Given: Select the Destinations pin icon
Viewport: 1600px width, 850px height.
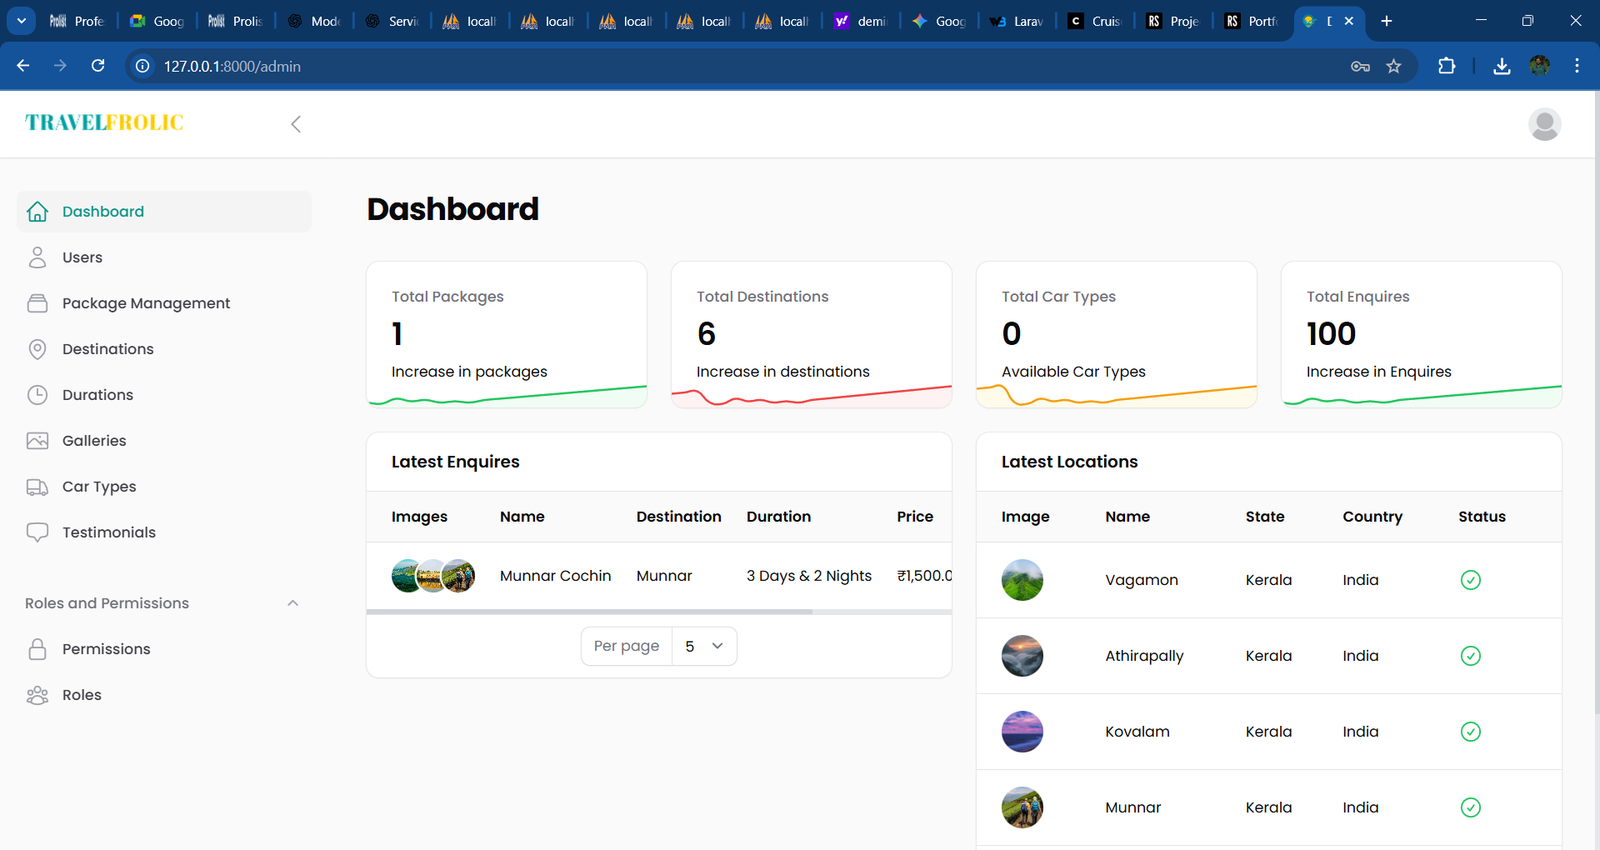Looking at the screenshot, I should coord(37,349).
